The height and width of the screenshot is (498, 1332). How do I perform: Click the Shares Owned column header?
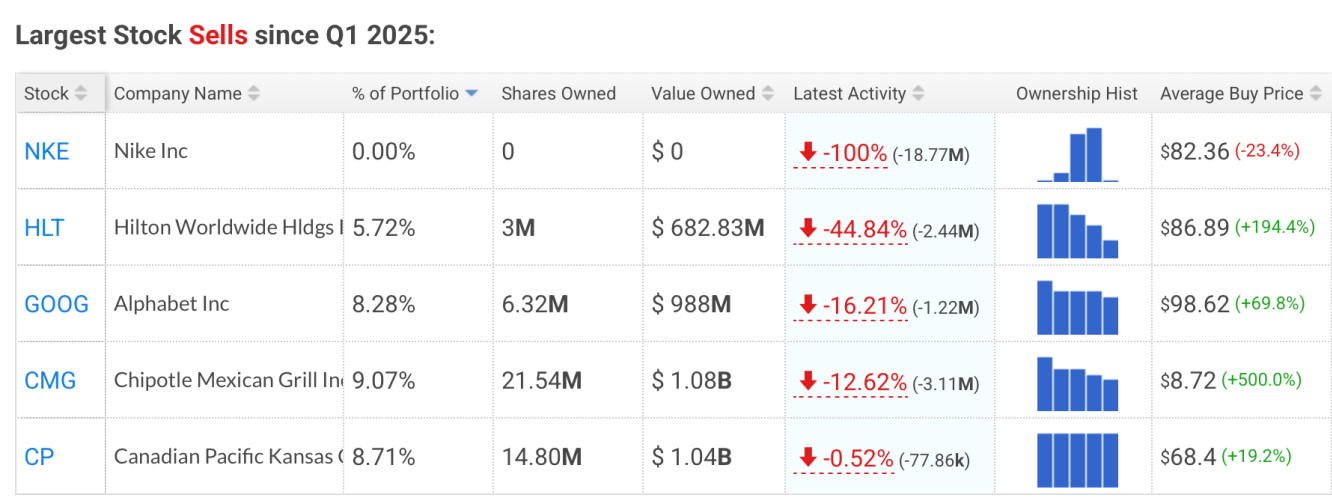click(558, 93)
